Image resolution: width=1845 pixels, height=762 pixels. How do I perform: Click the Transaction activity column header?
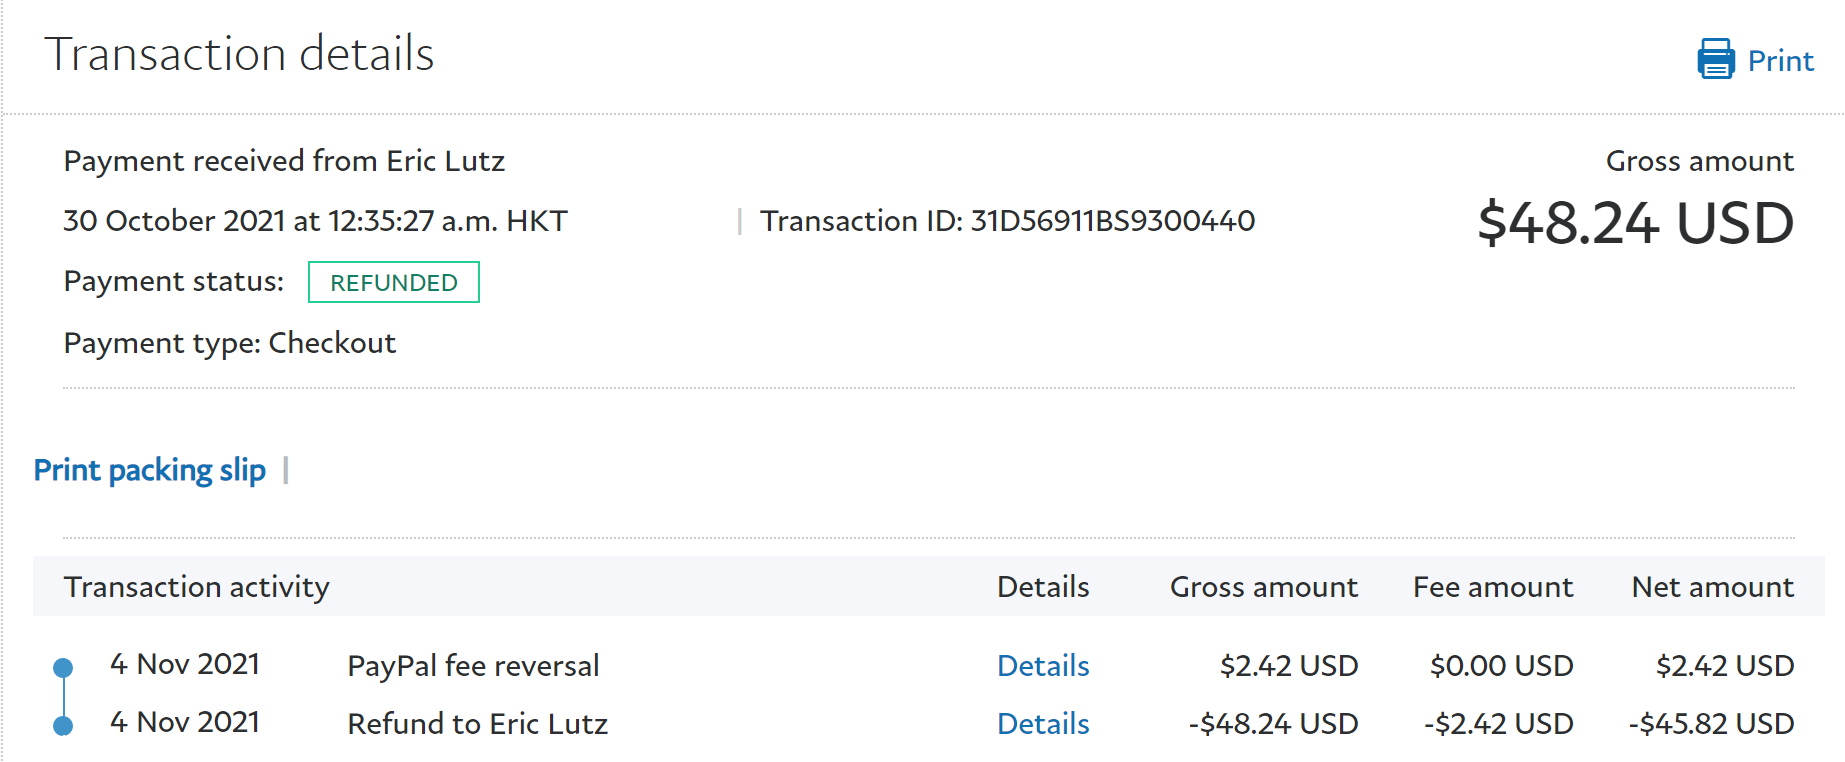pyautogui.click(x=196, y=587)
